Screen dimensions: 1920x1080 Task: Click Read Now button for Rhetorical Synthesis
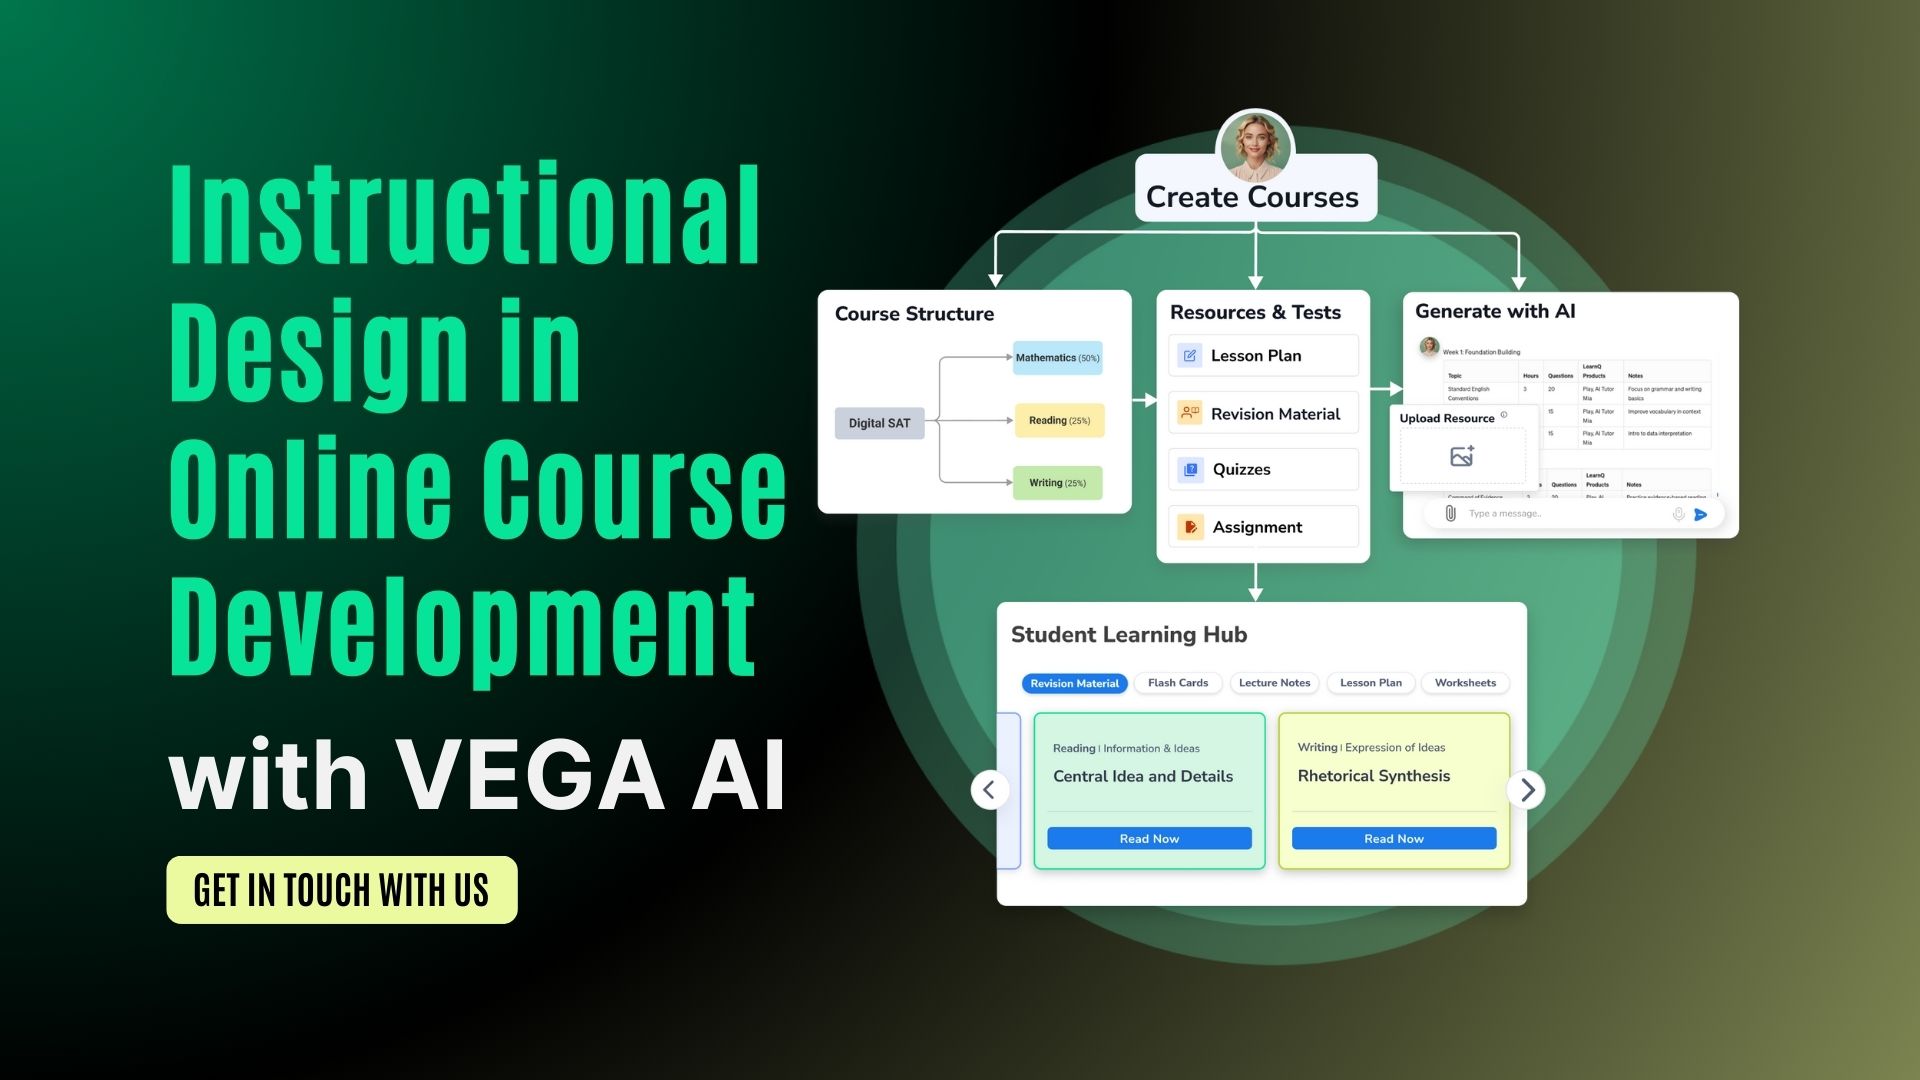[x=1393, y=839]
